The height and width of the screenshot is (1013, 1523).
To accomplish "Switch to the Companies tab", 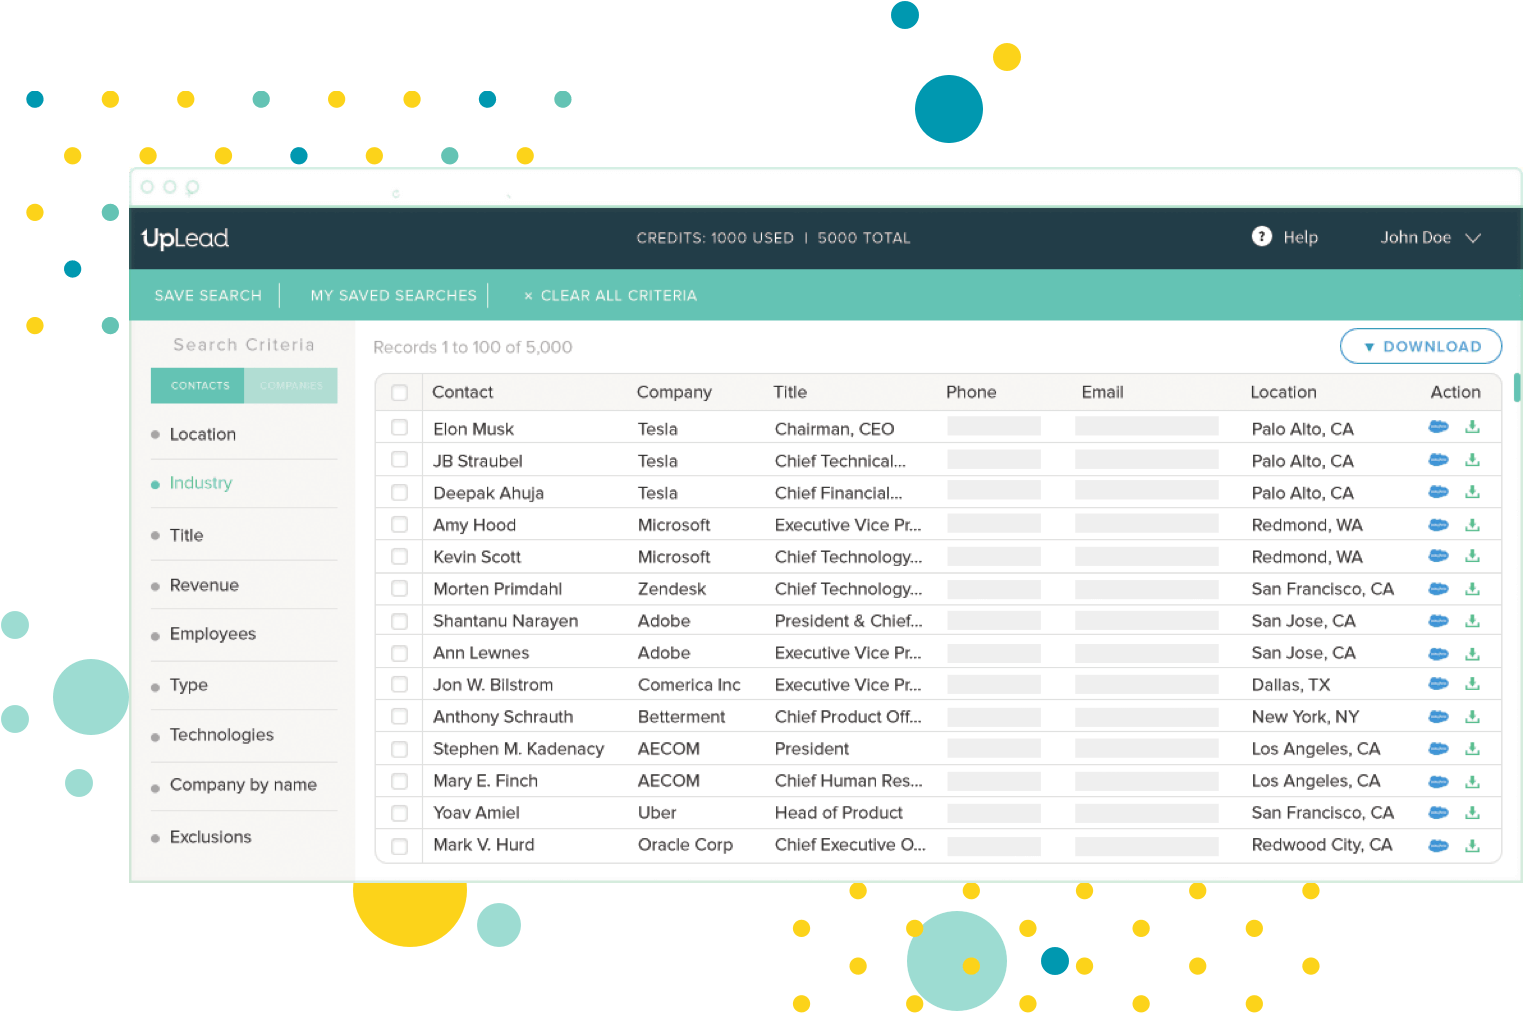I will tap(291, 386).
